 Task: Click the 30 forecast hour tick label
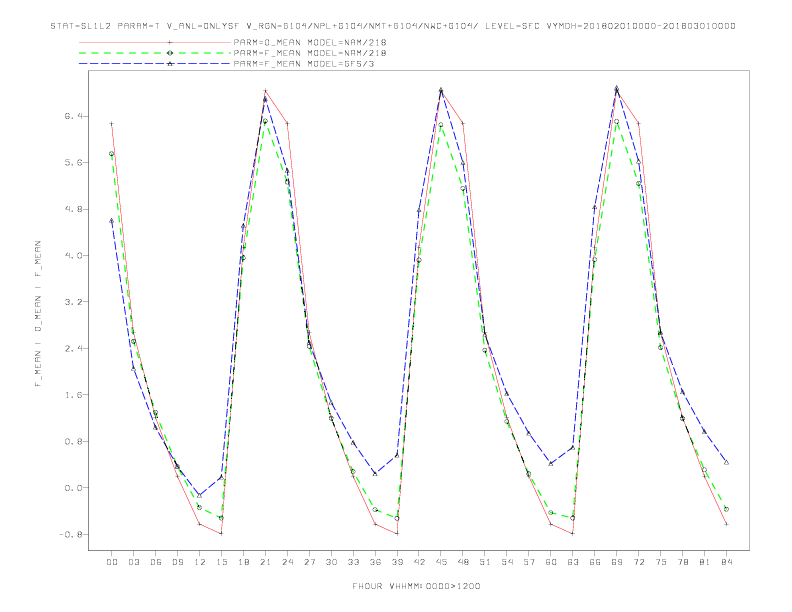[331, 562]
